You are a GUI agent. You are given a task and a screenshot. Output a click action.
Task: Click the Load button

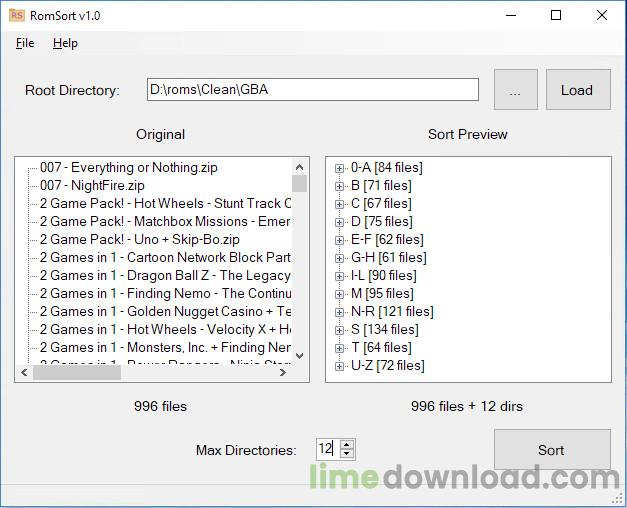[x=578, y=90]
